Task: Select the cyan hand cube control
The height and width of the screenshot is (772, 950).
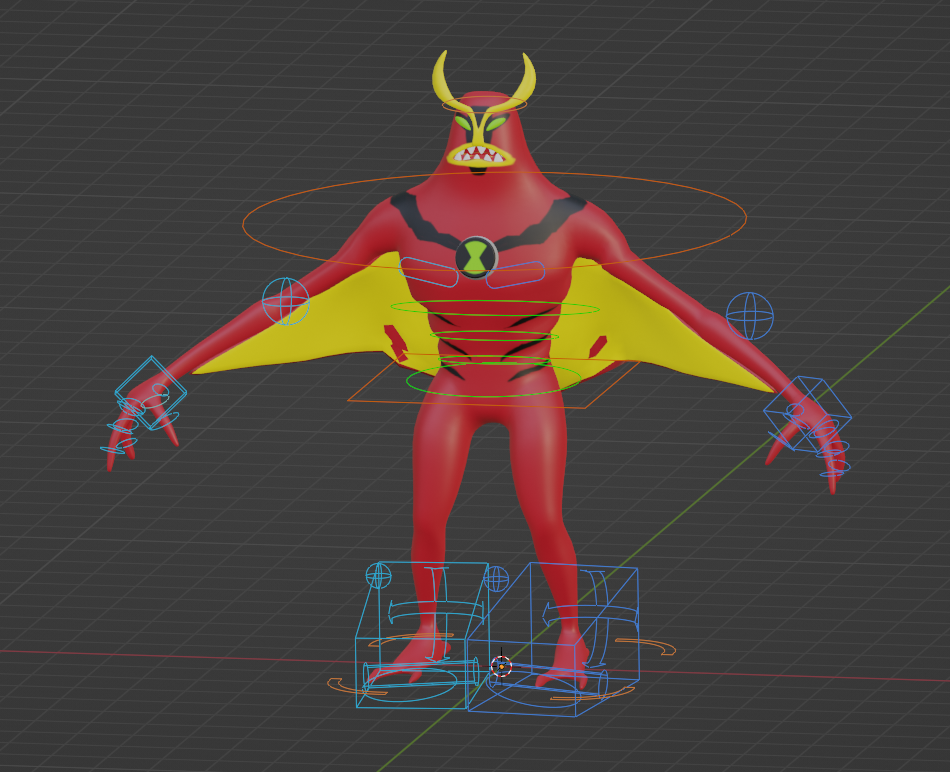Action: click(151, 393)
